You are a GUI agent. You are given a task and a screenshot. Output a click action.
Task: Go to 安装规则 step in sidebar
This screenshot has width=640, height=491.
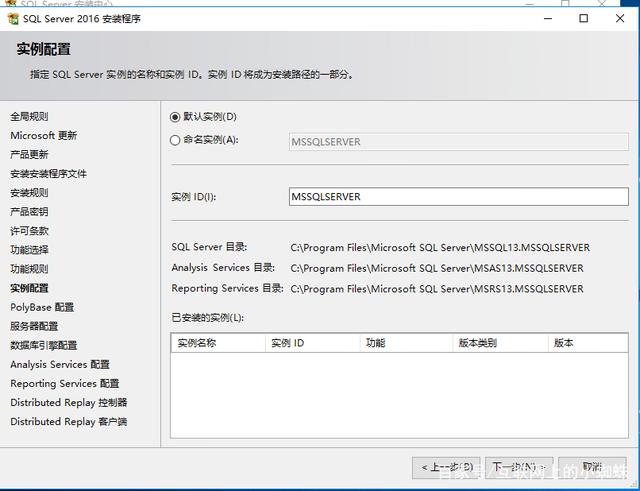29,193
